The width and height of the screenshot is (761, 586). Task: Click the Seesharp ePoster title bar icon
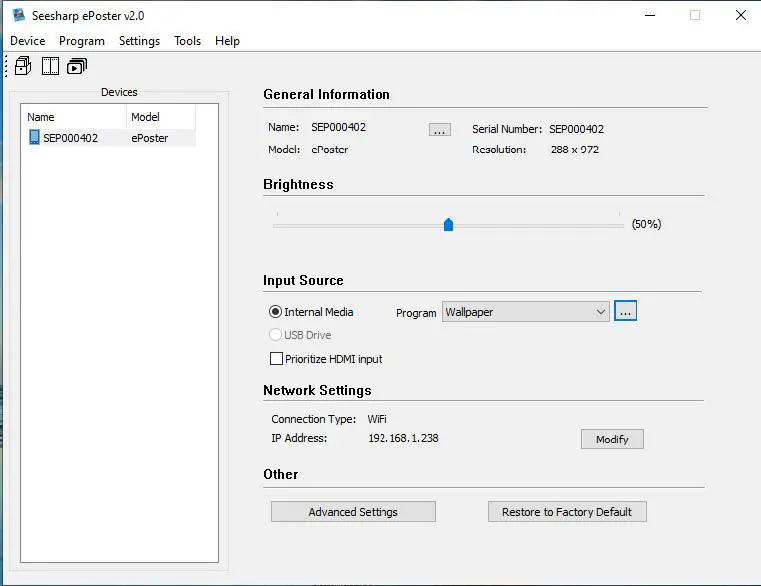coord(18,15)
